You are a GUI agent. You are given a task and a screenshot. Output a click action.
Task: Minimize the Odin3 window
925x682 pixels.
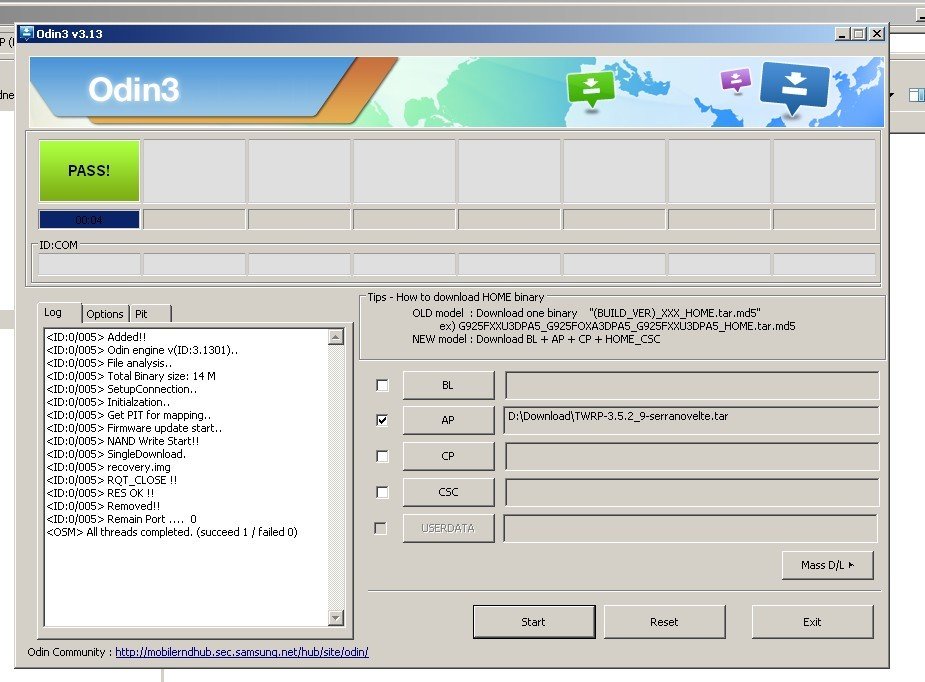tap(842, 34)
